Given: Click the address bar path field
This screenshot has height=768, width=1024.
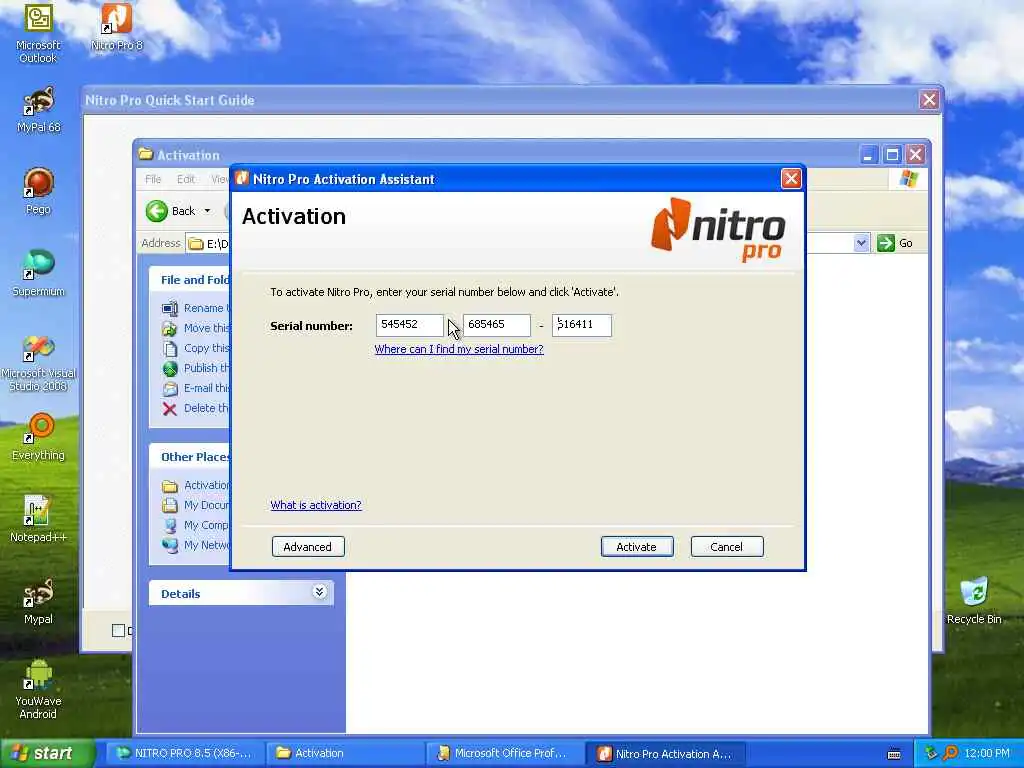Looking at the screenshot, I should [208, 244].
